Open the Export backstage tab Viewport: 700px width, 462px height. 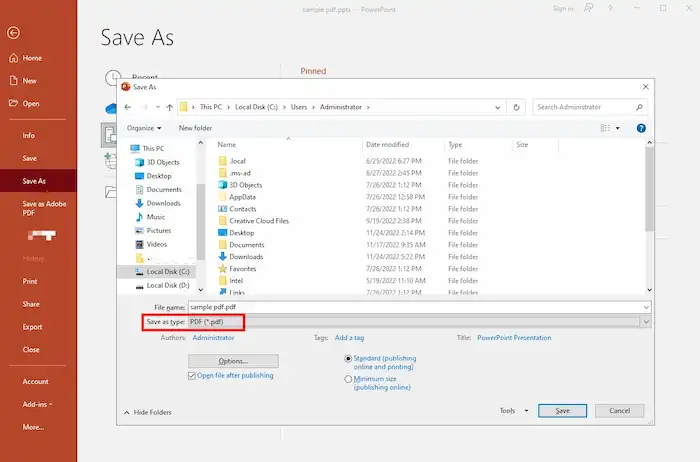pos(33,327)
